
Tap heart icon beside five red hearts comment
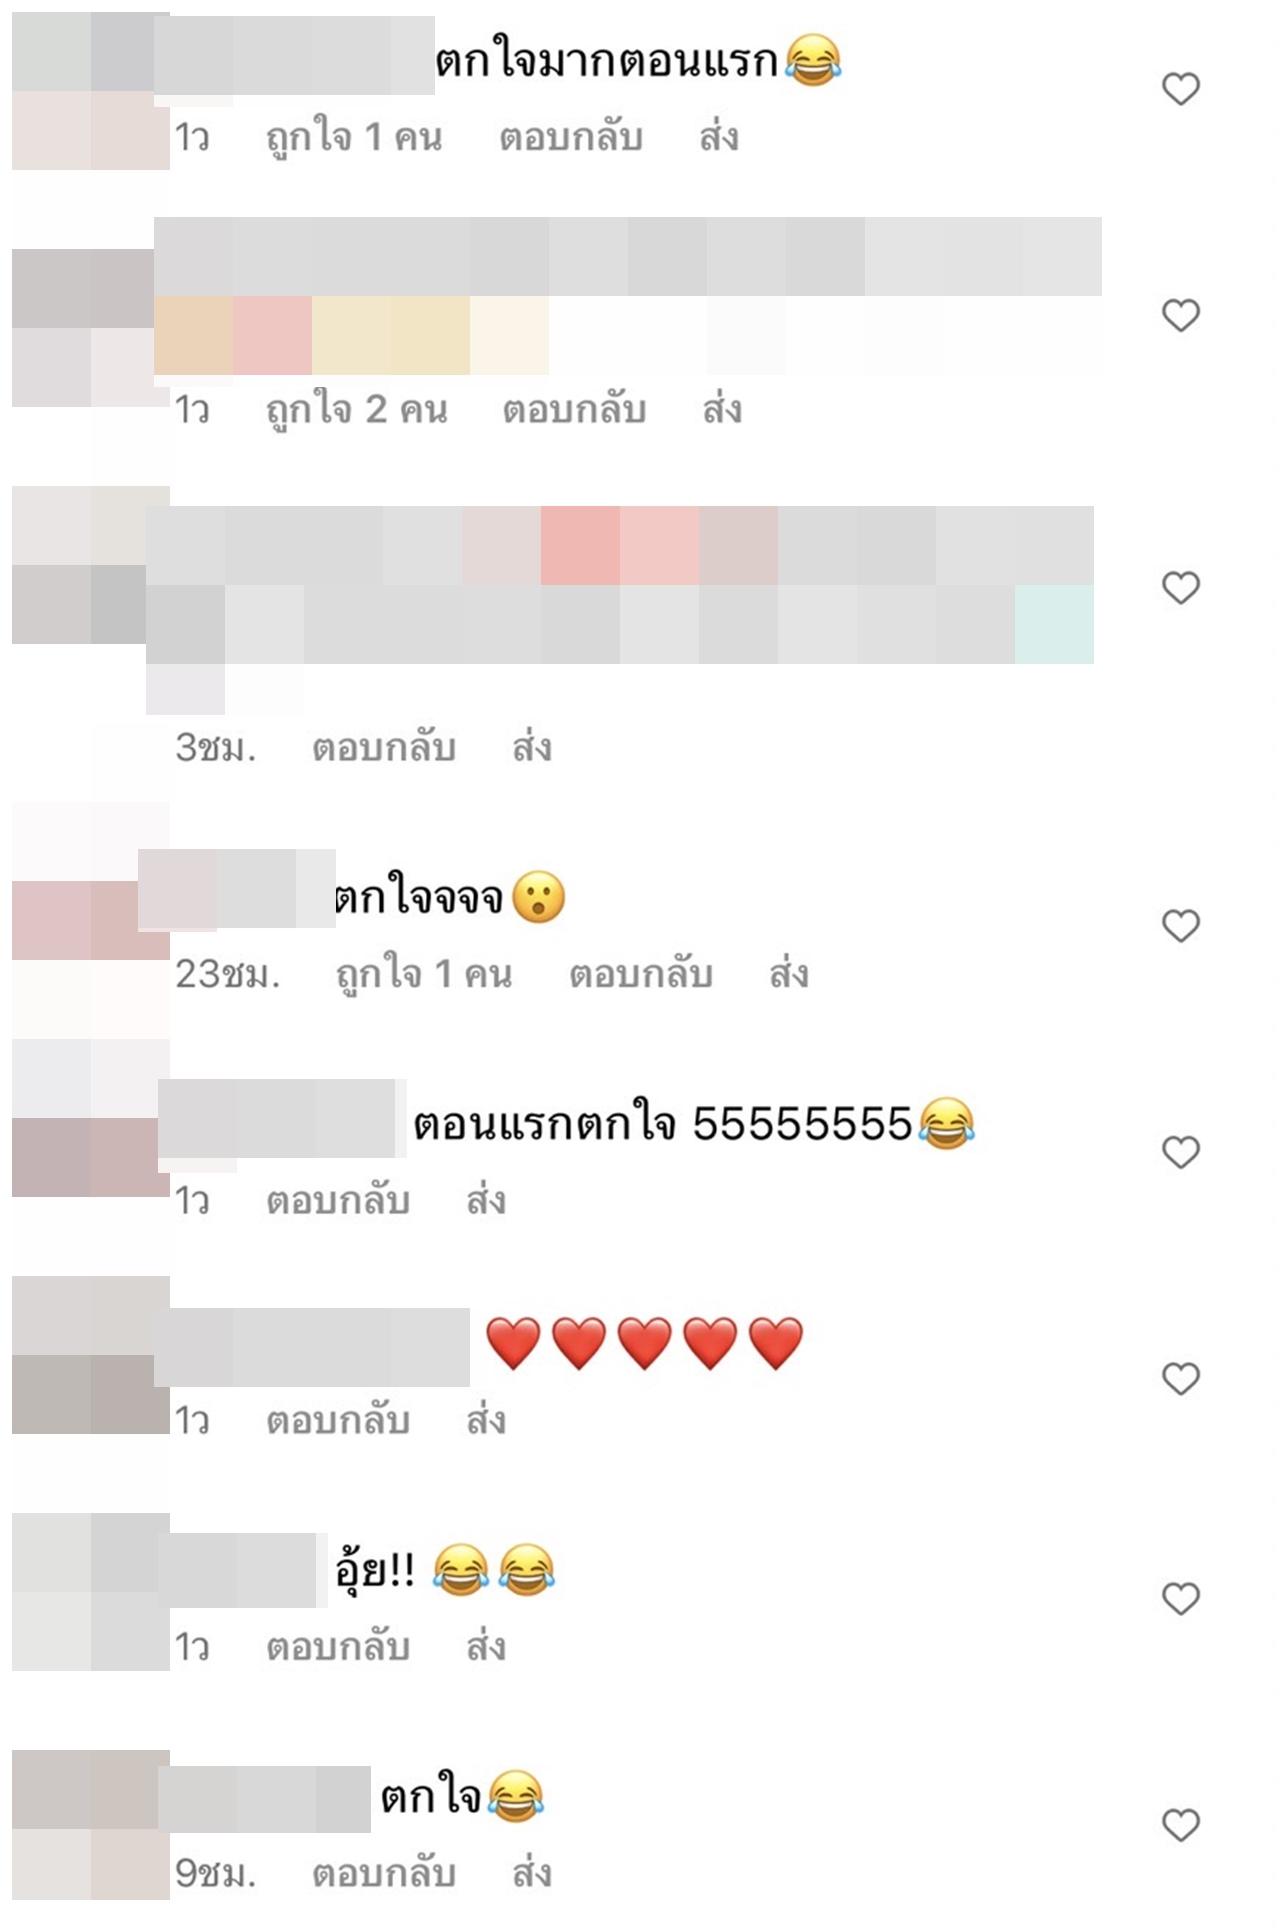tap(1180, 1379)
